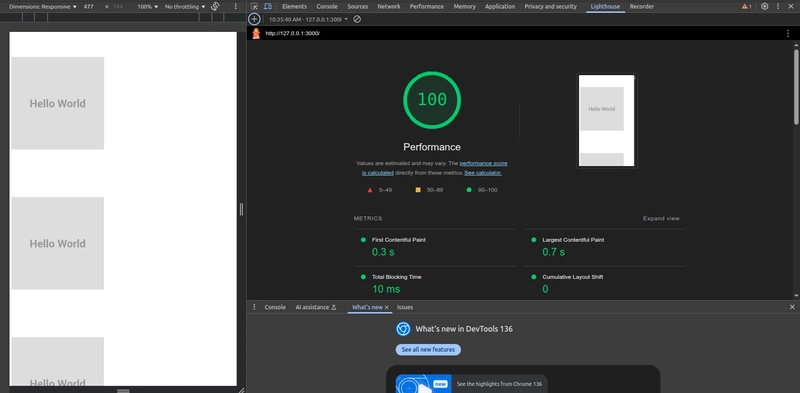Open the Issues drawer tab
The width and height of the screenshot is (800, 393).
coord(405,307)
